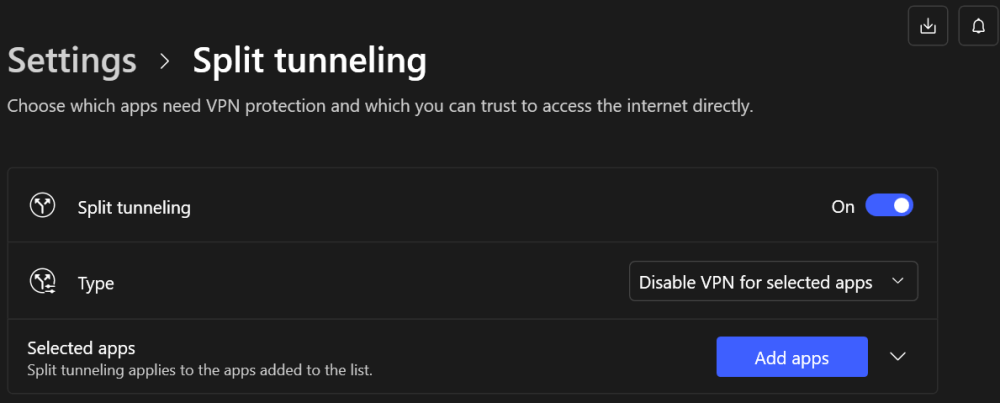Turn off the Split tunneling toggle
Screen dimensions: 1000x403
pyautogui.click(x=889, y=206)
